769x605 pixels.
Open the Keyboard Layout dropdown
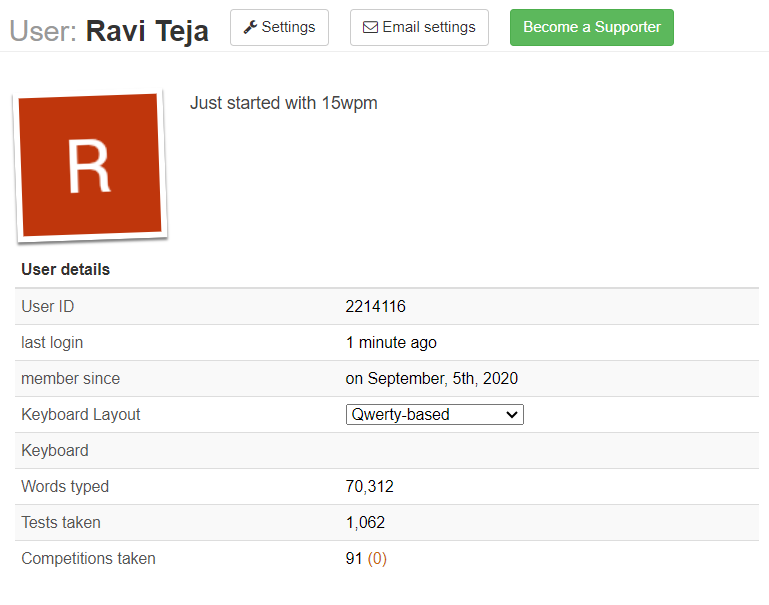[x=435, y=414]
